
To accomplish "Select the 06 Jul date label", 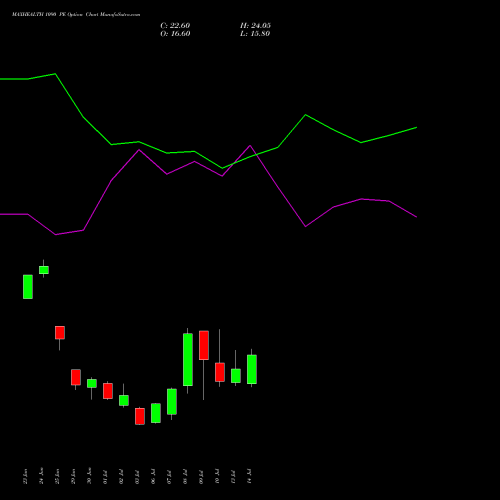I will click(x=154, y=476).
